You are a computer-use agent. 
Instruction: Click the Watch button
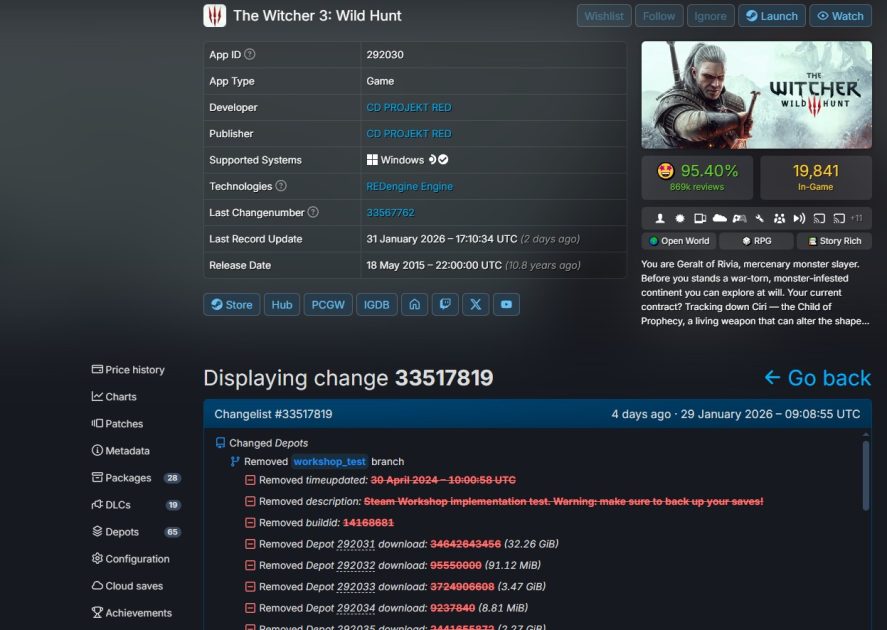point(840,15)
